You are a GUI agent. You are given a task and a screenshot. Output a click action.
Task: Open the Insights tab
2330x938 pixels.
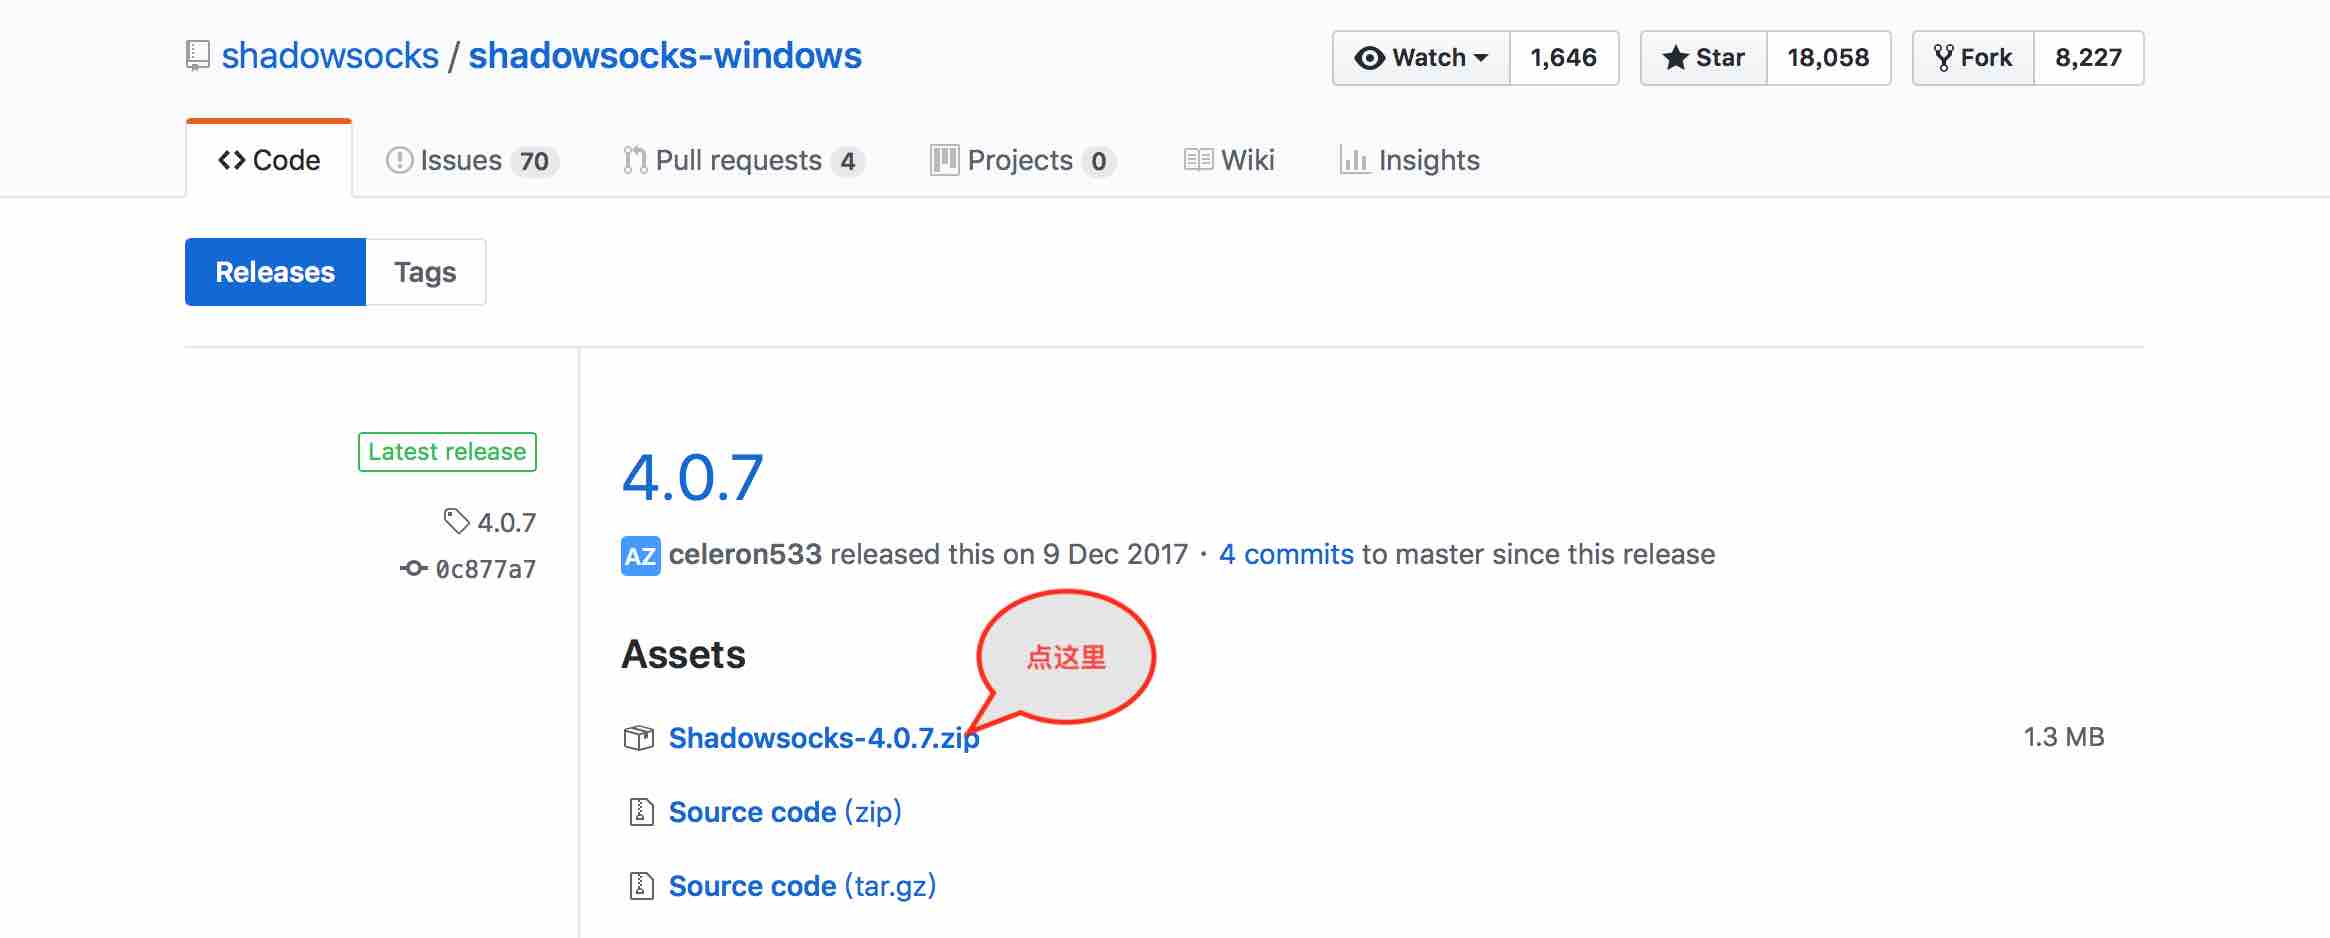(1409, 160)
